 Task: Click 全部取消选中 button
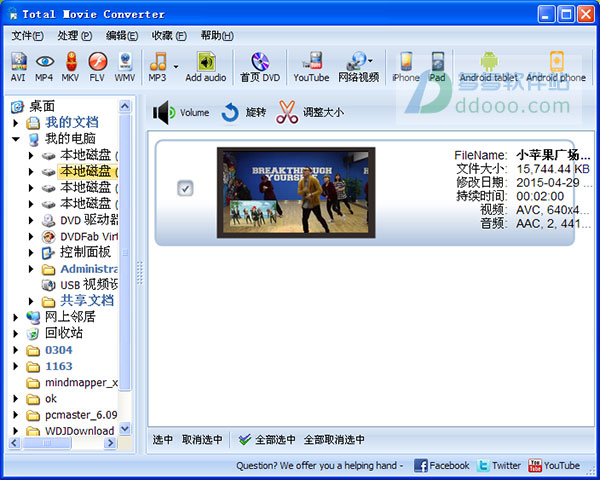(334, 439)
